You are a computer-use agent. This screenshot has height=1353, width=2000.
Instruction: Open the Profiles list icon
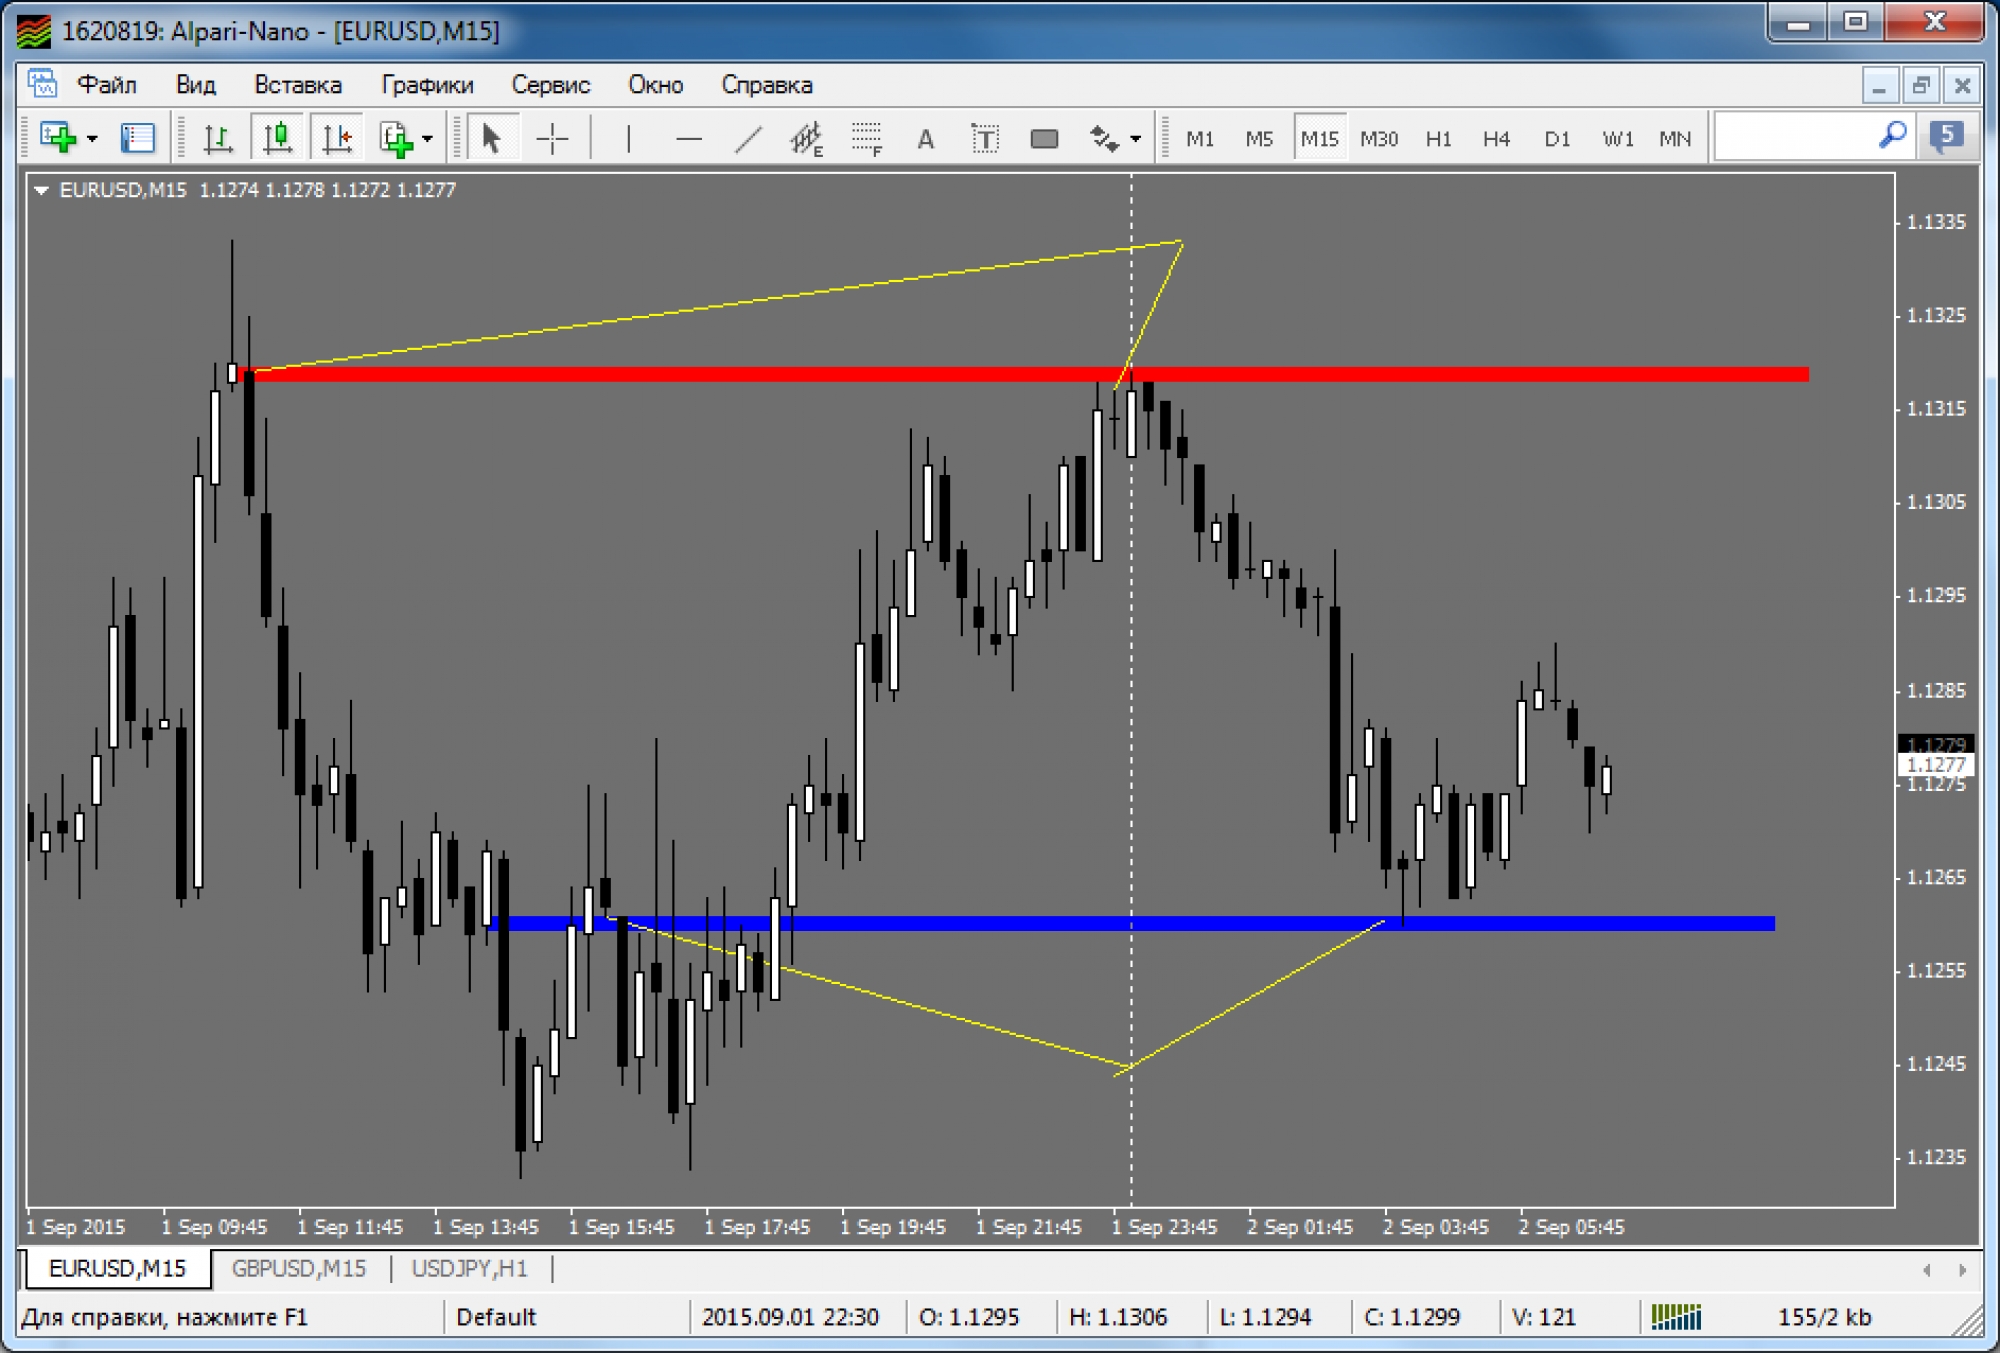pos(137,138)
